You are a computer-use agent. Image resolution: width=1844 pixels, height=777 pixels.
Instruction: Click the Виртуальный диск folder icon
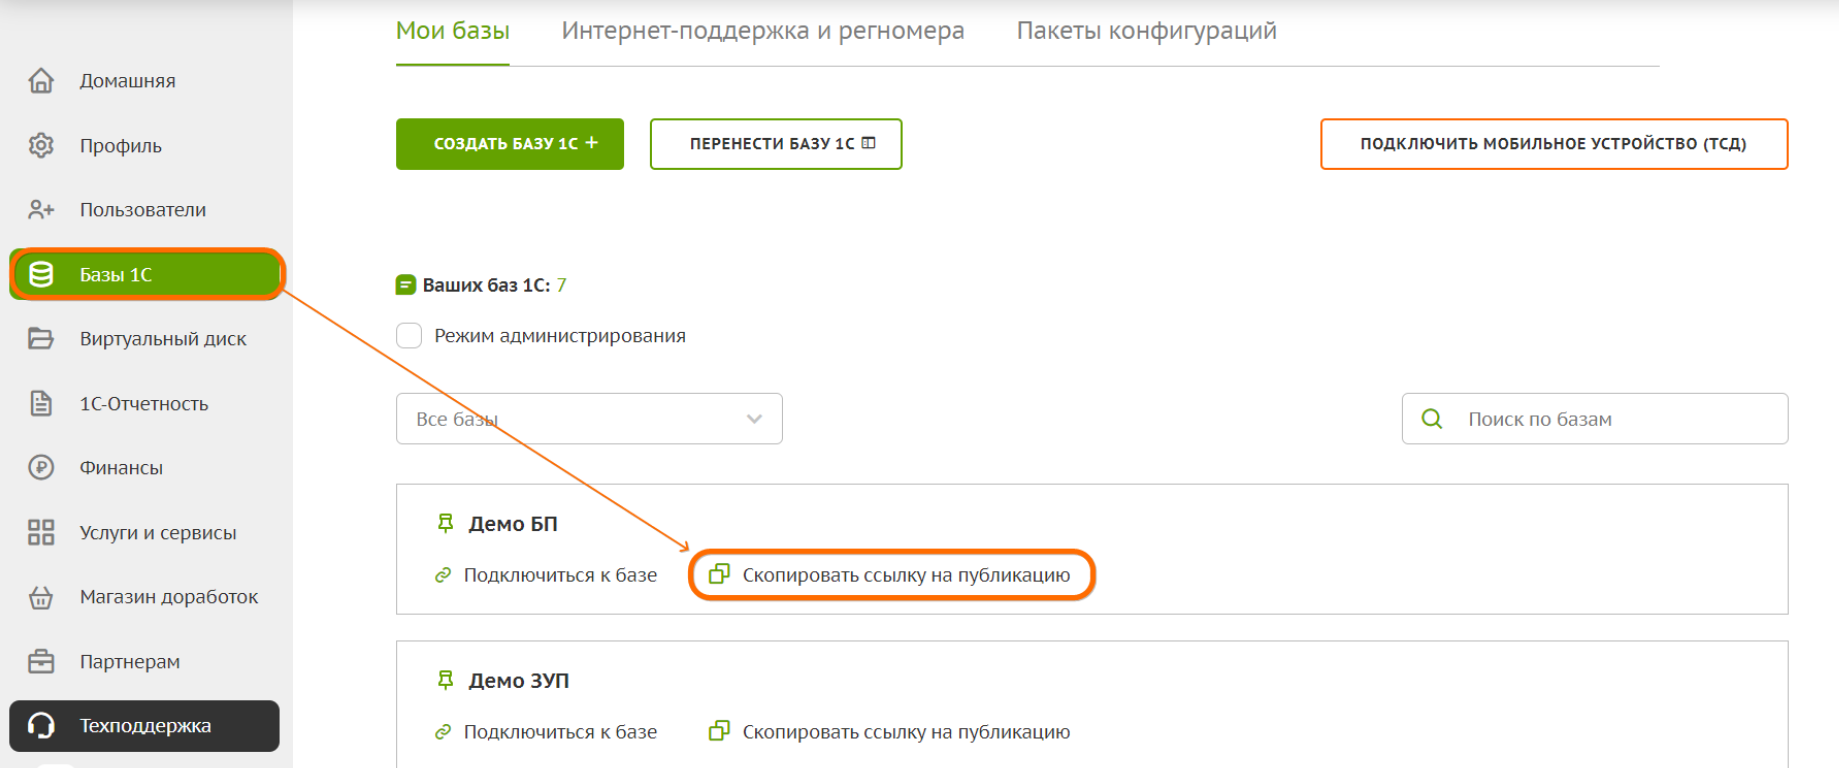(41, 339)
